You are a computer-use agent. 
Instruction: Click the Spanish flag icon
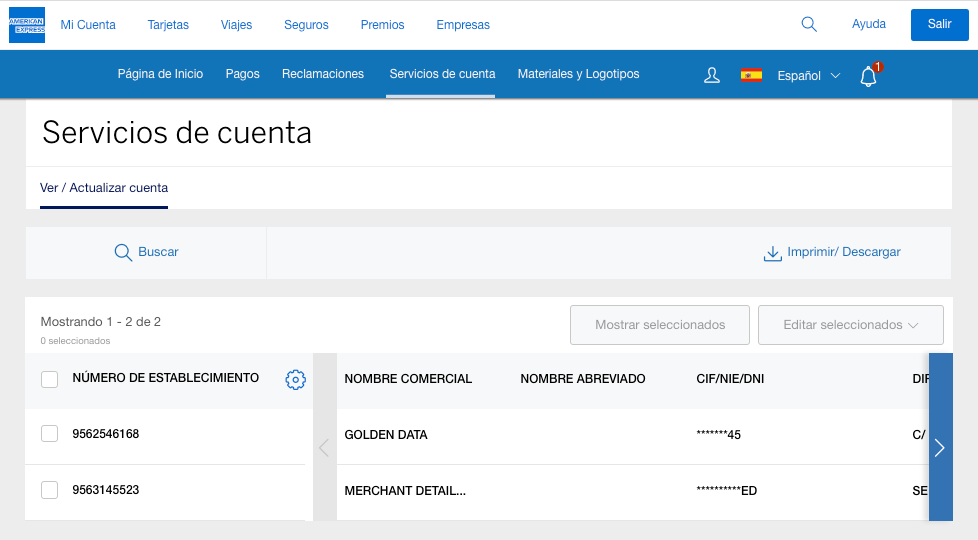pyautogui.click(x=751, y=75)
